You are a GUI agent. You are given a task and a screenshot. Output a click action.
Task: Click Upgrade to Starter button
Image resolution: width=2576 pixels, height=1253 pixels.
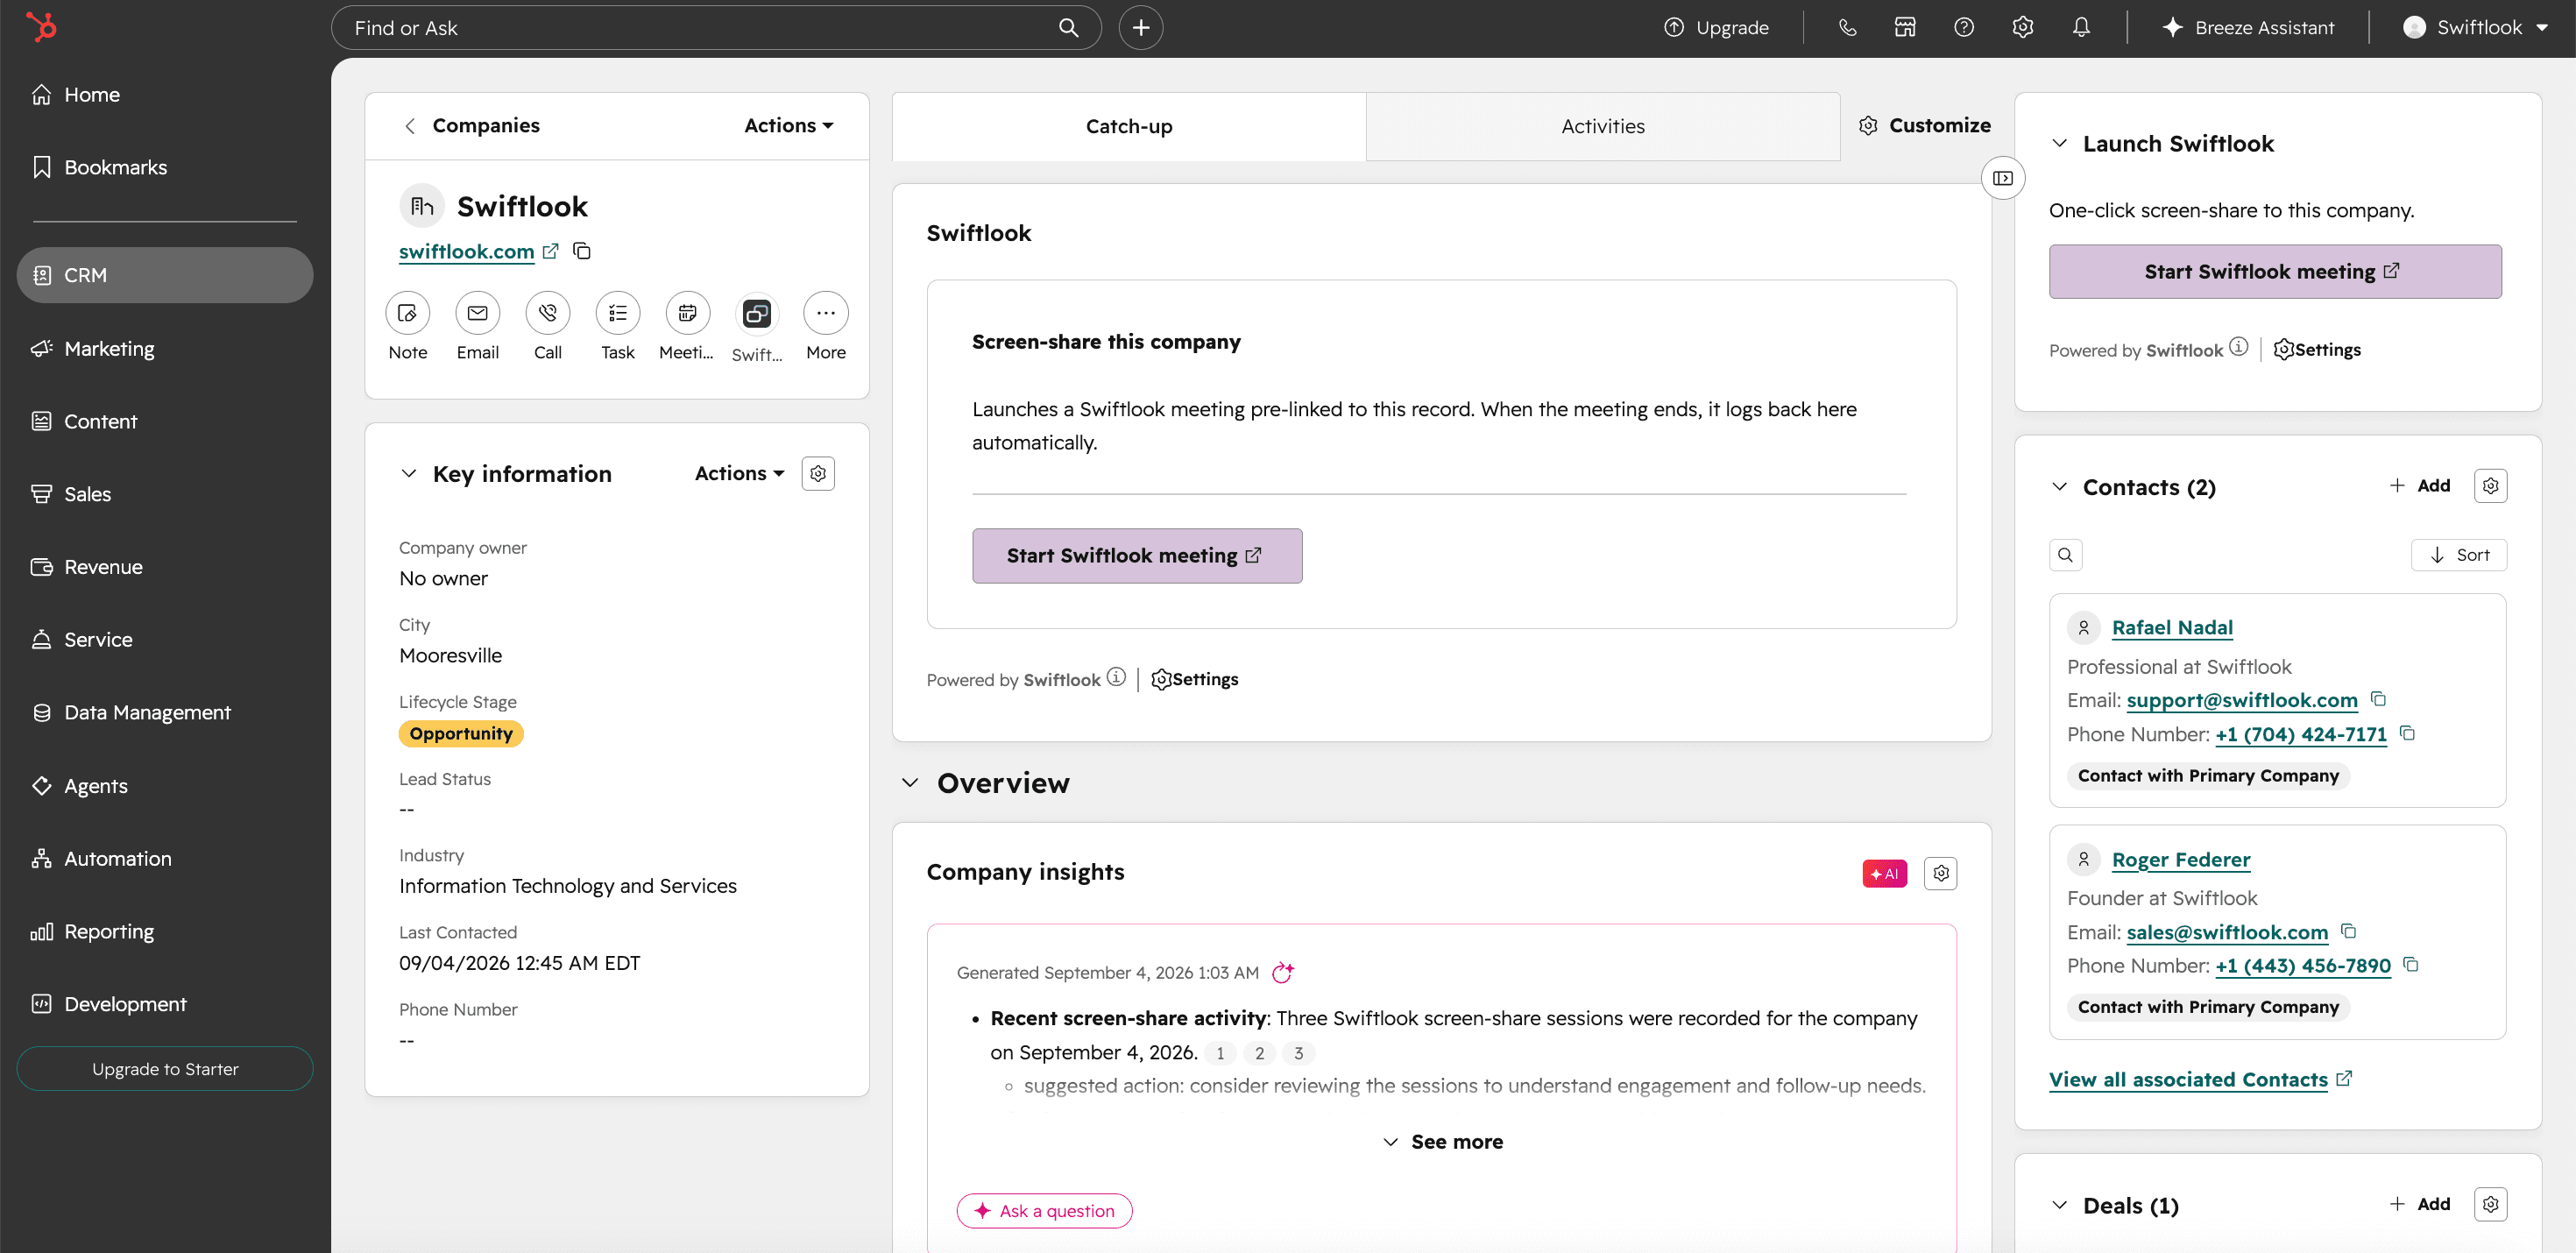click(165, 1069)
